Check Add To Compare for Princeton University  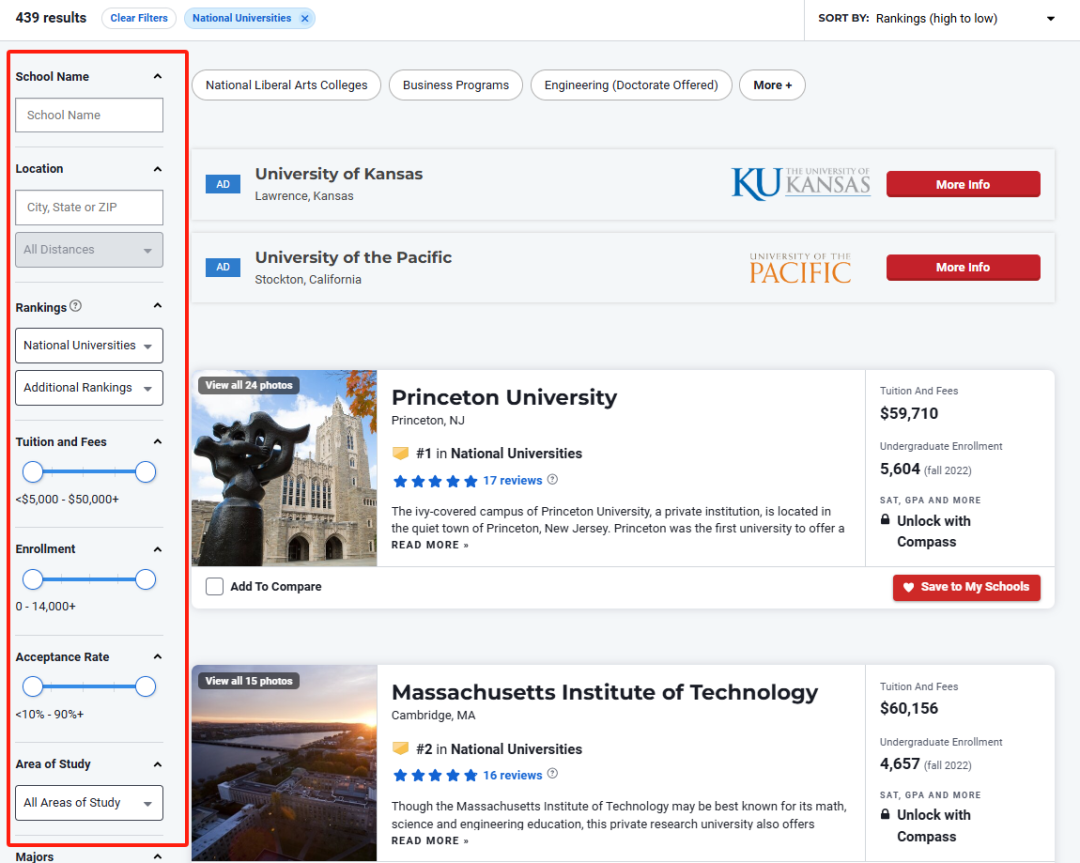[214, 586]
